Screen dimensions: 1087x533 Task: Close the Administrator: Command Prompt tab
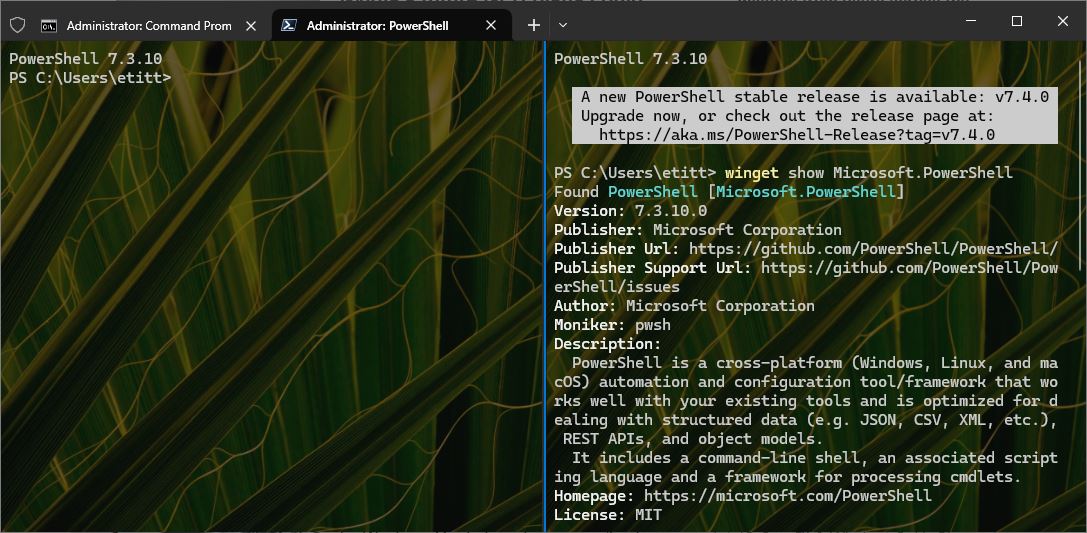[251, 25]
